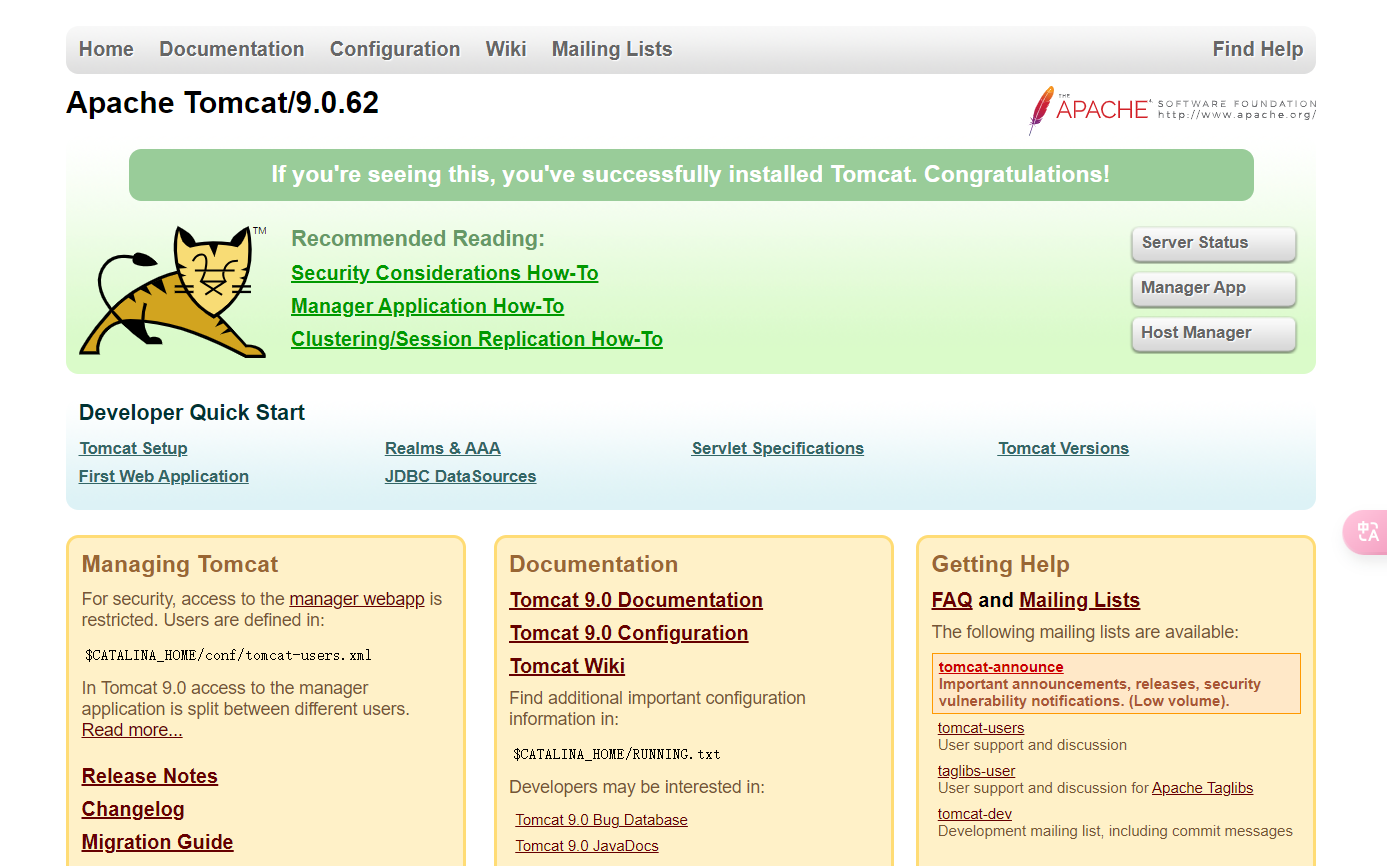1387x866 pixels.
Task: Open the Server Status button
Action: coord(1213,243)
